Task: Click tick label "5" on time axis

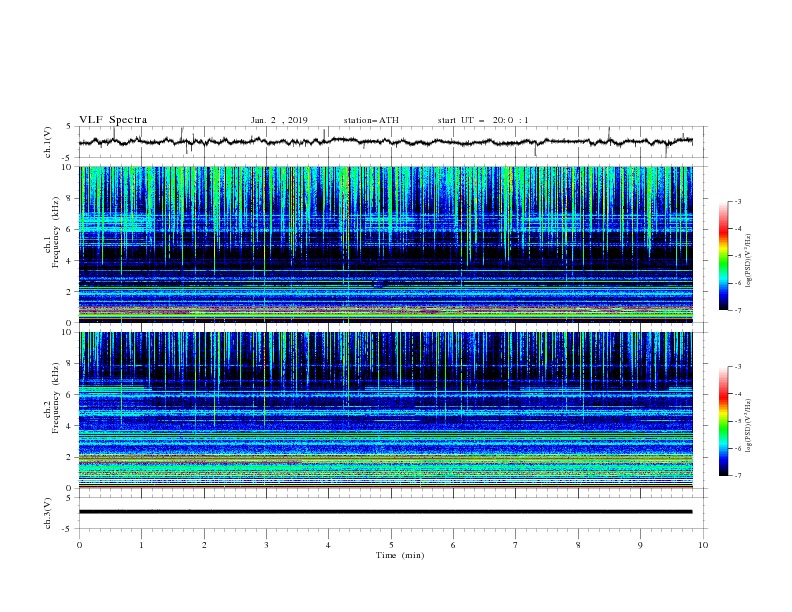Action: [x=391, y=545]
